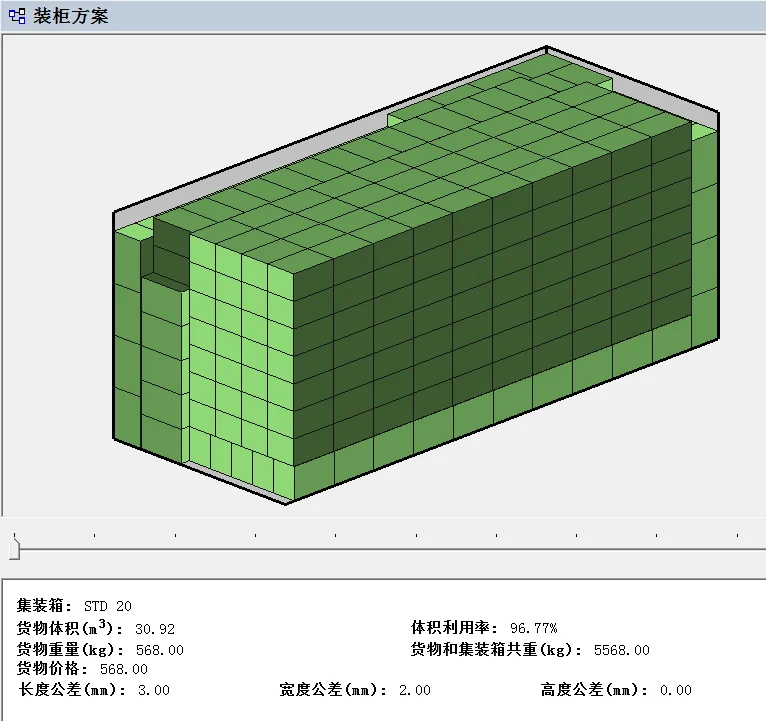
Task: Click the 装柜方案 panel icon in the title bar
Action: [x=17, y=16]
